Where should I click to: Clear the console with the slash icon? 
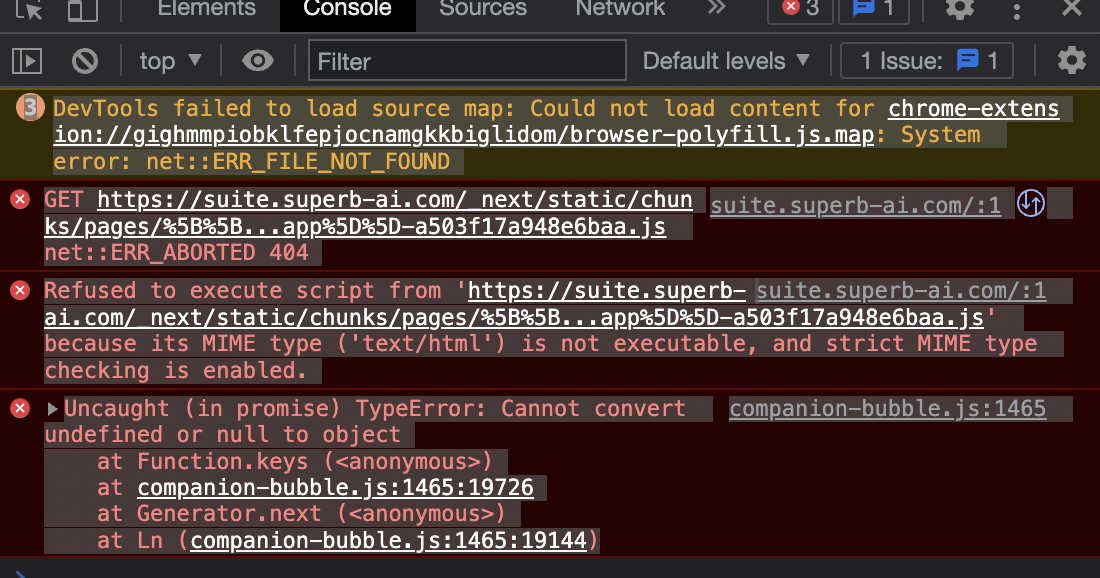[x=85, y=61]
